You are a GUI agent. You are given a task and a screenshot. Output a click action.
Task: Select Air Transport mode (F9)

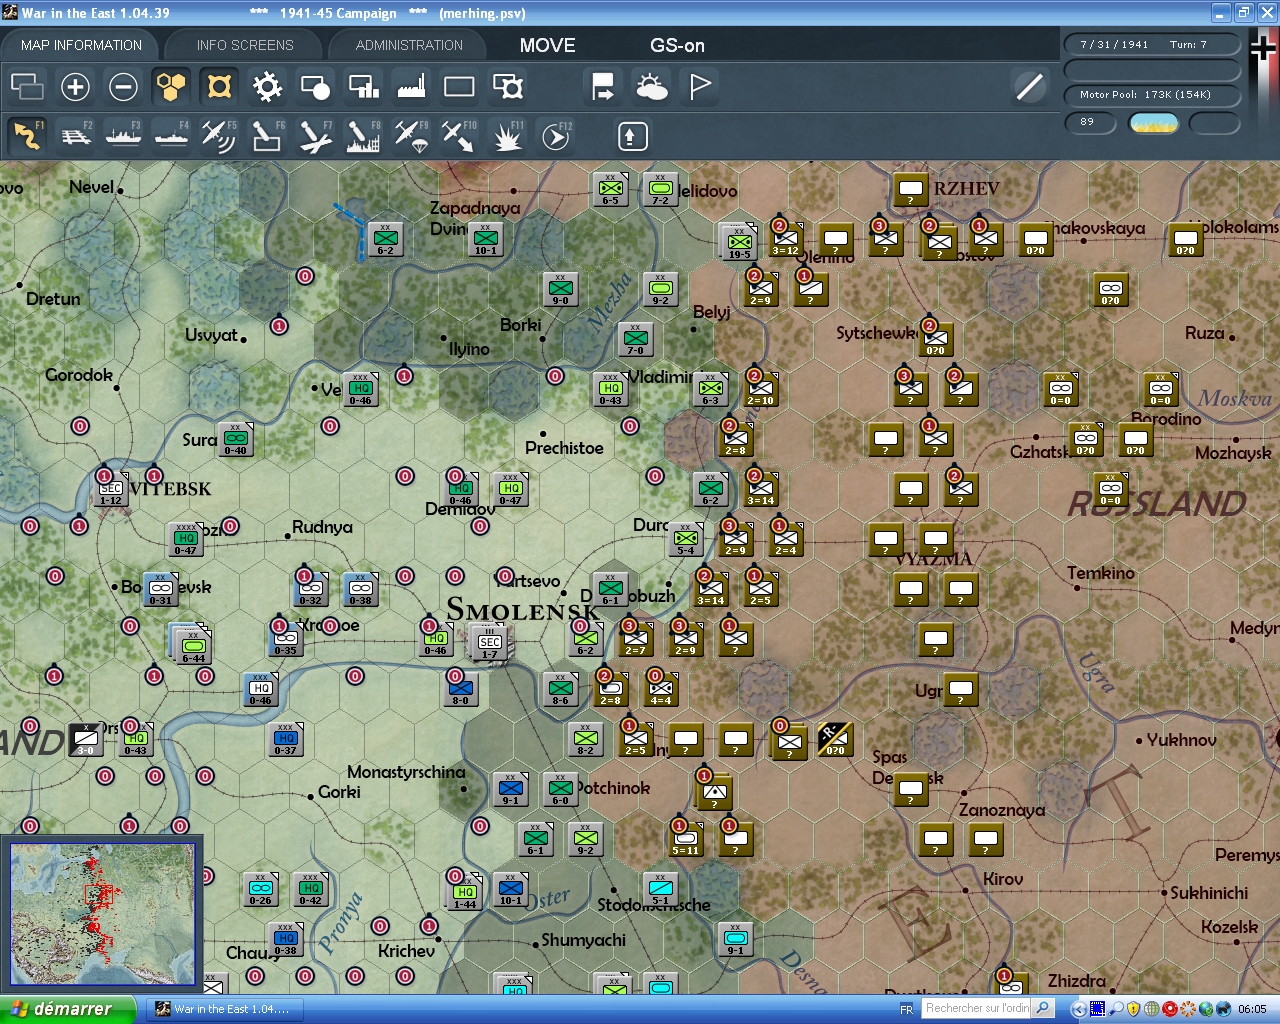point(411,135)
